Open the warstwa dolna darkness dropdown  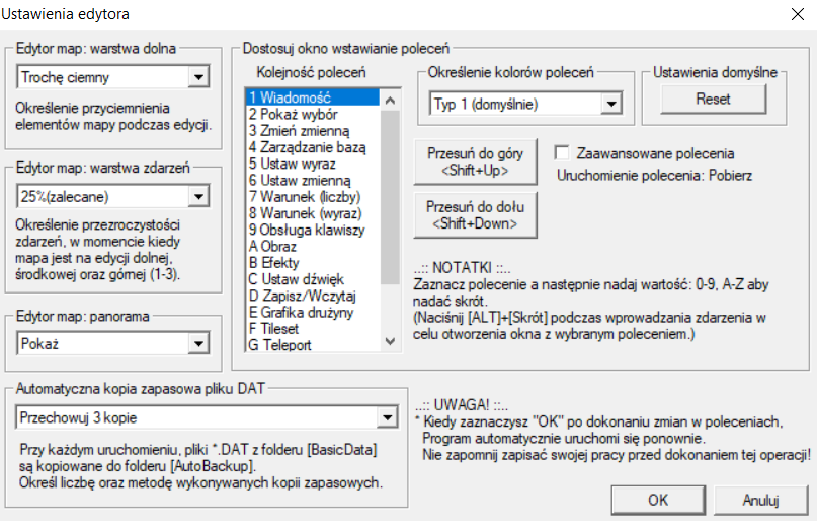198,77
